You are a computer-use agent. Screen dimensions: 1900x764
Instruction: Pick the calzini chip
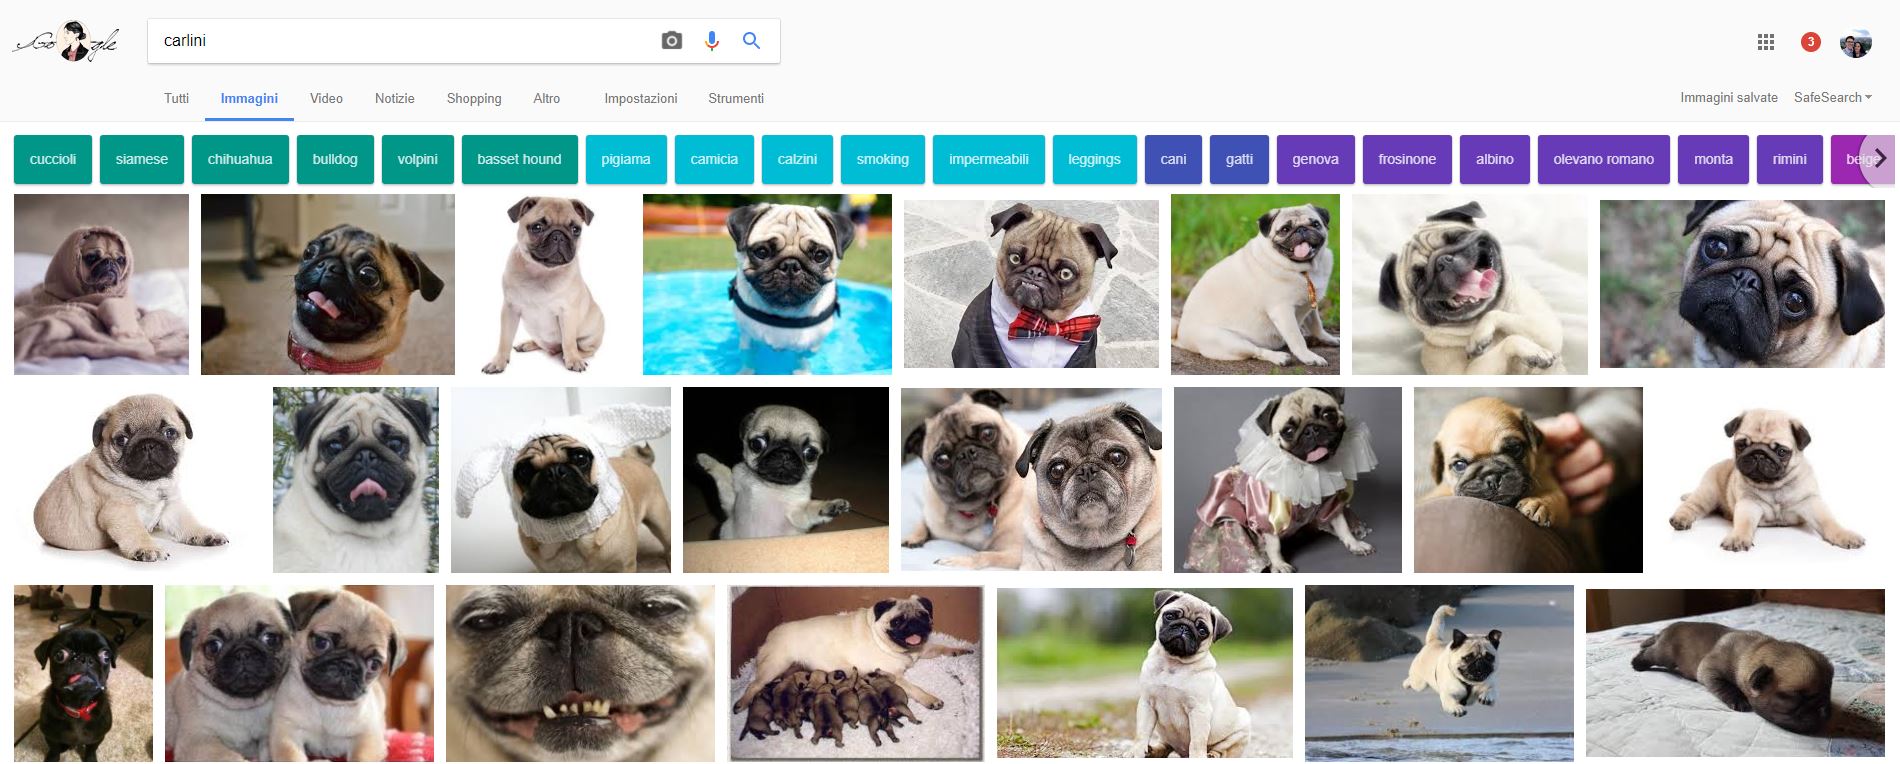pyautogui.click(x=797, y=159)
